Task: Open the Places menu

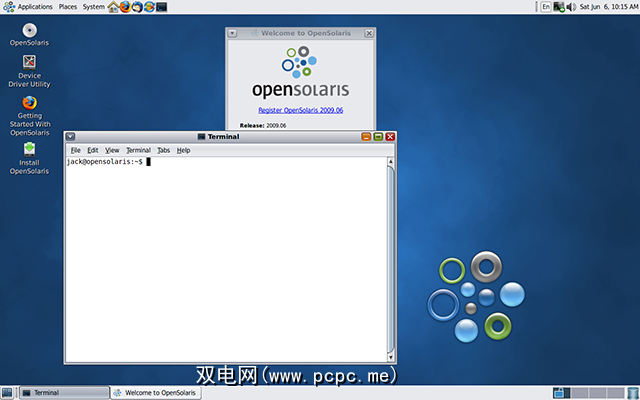Action: tap(68, 7)
